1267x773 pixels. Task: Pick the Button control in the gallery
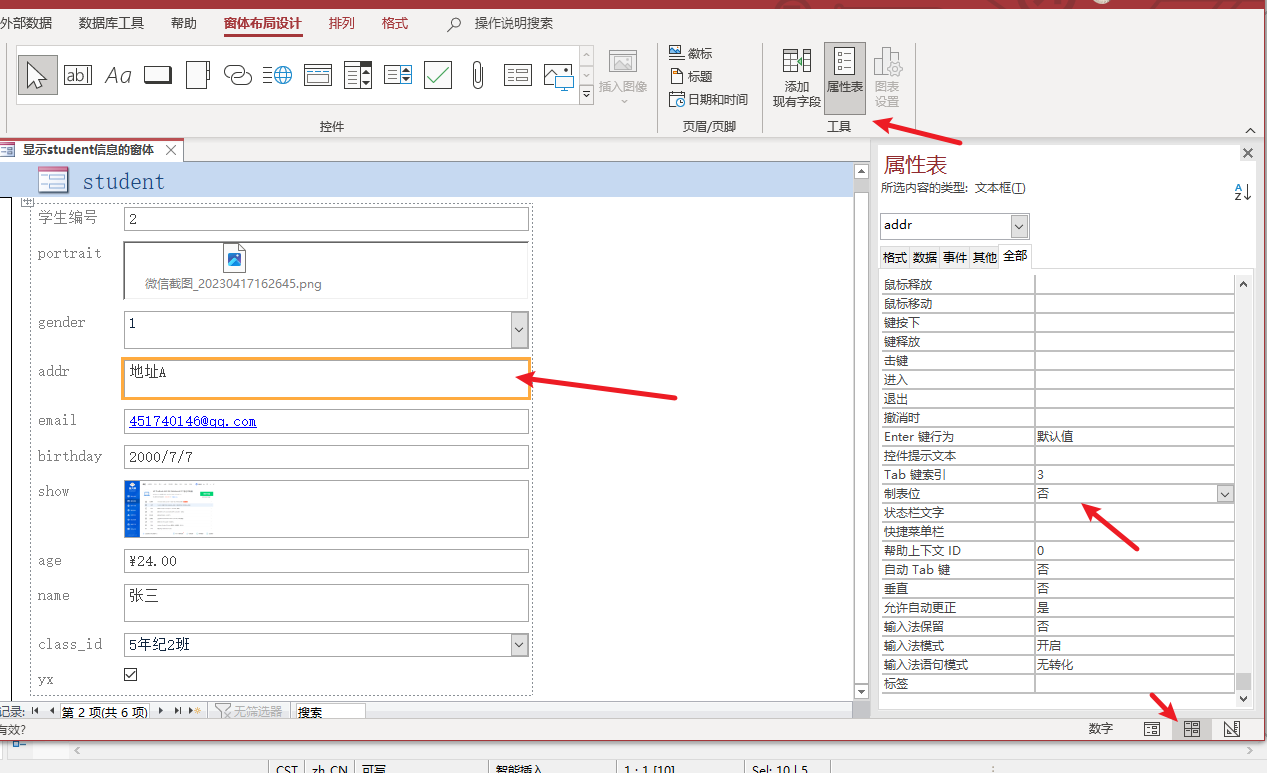tap(158, 74)
